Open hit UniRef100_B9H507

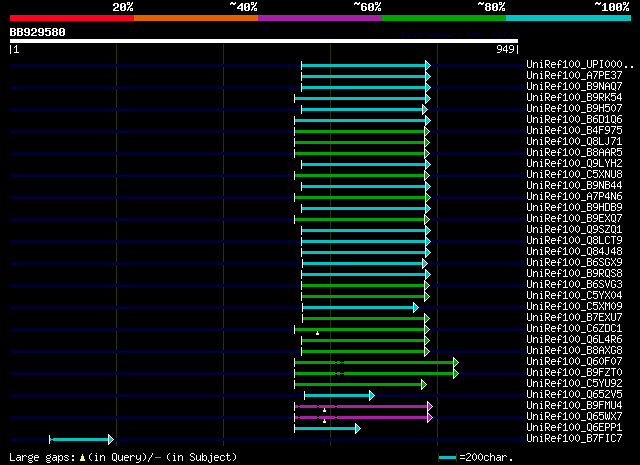click(x=574, y=109)
